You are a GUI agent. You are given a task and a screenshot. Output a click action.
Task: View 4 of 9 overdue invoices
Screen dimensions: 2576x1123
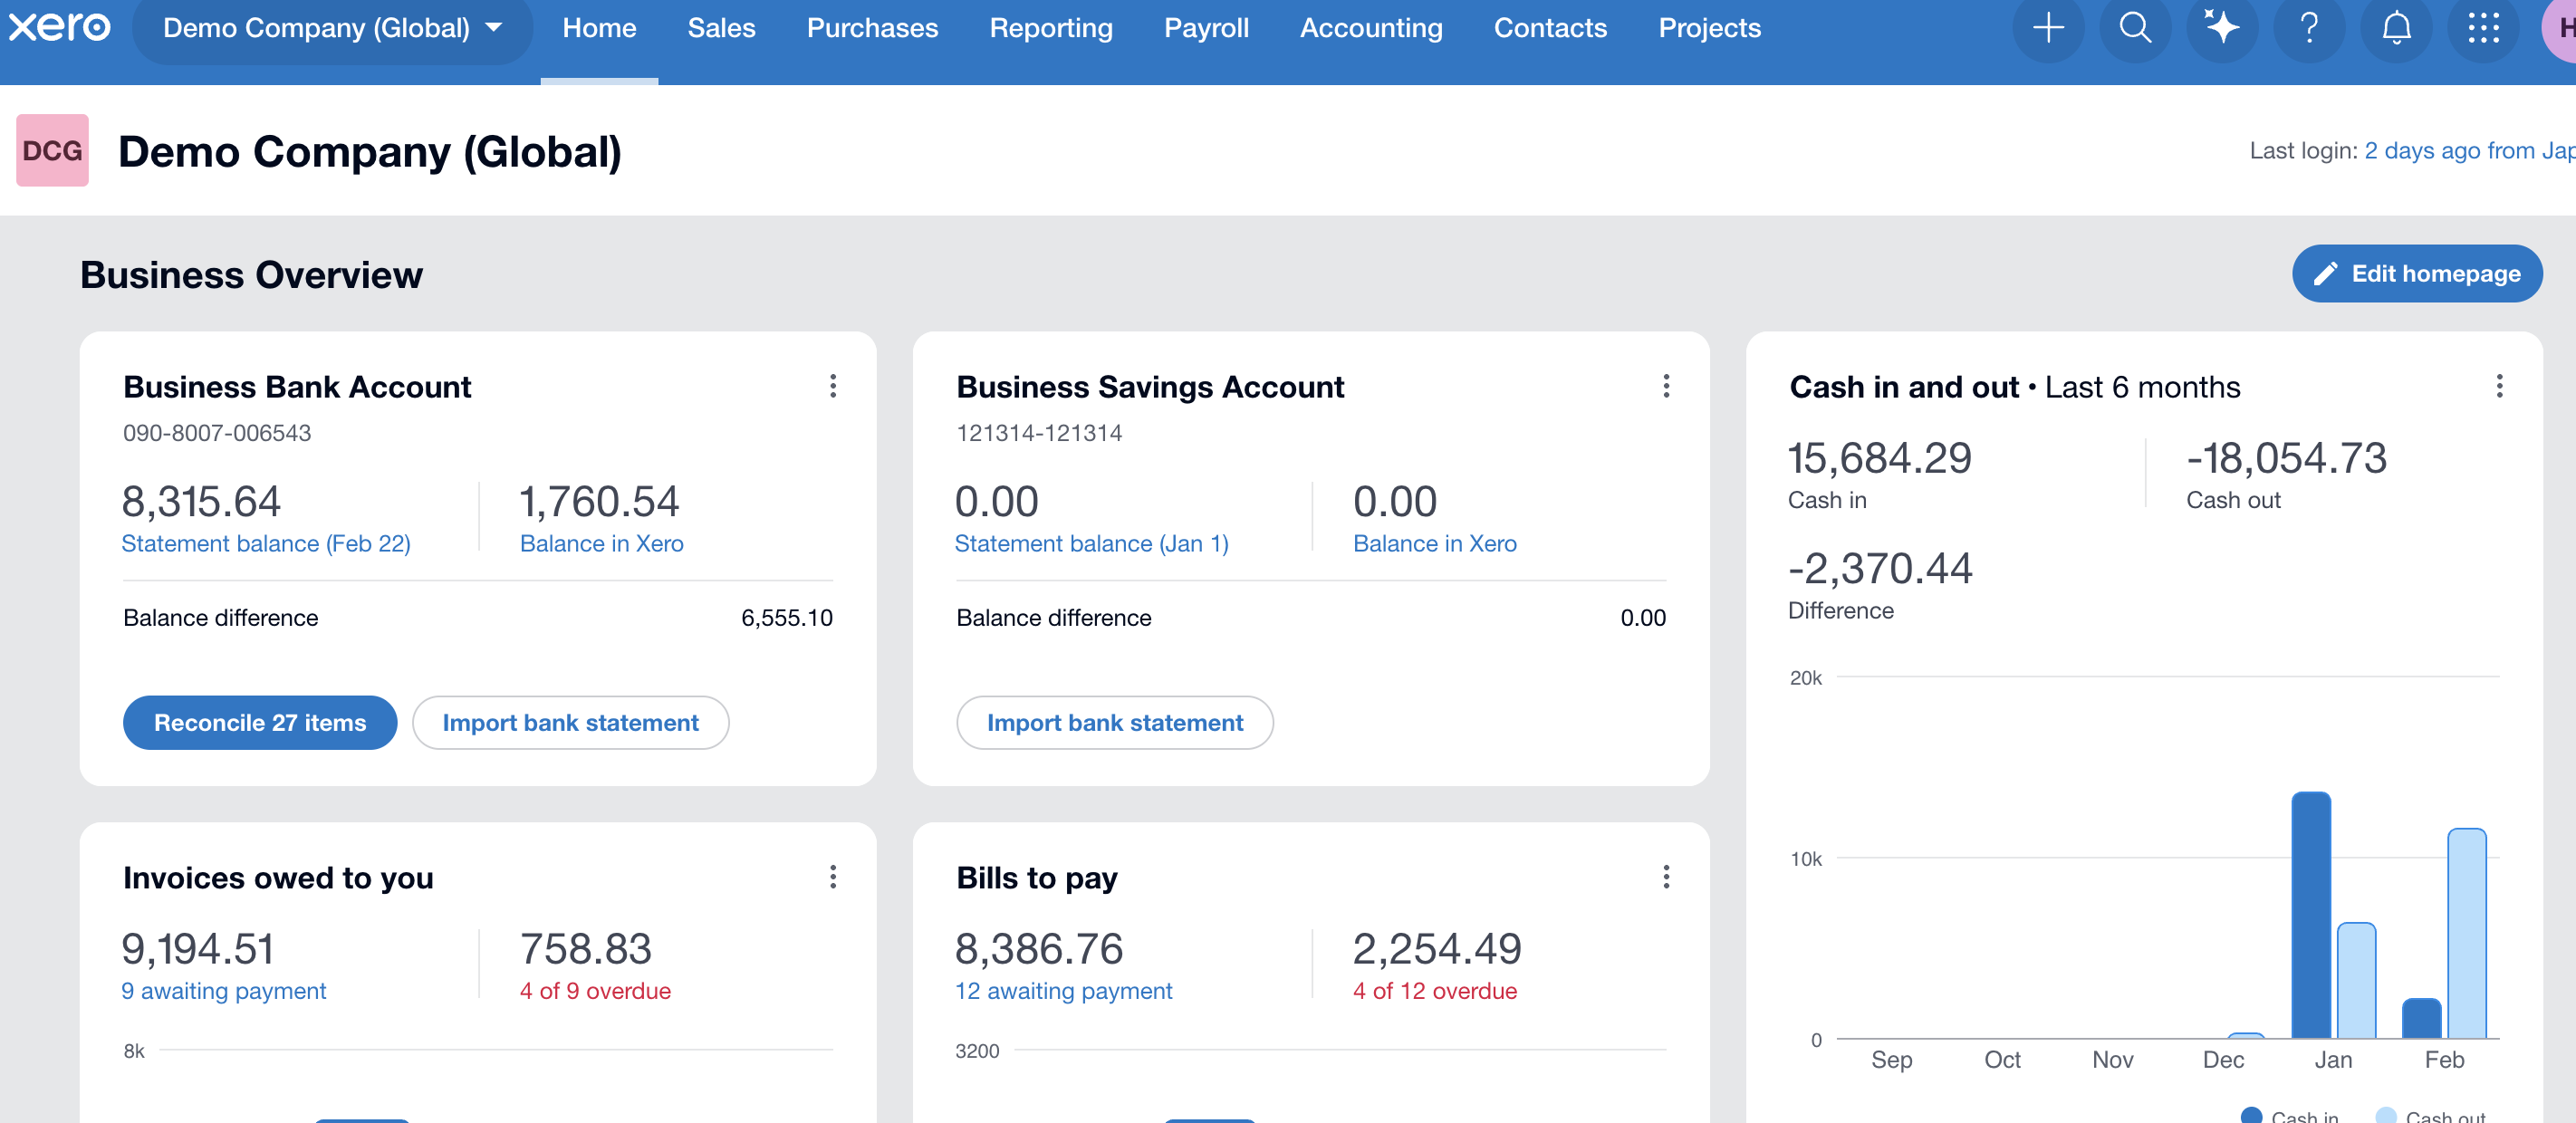point(595,990)
